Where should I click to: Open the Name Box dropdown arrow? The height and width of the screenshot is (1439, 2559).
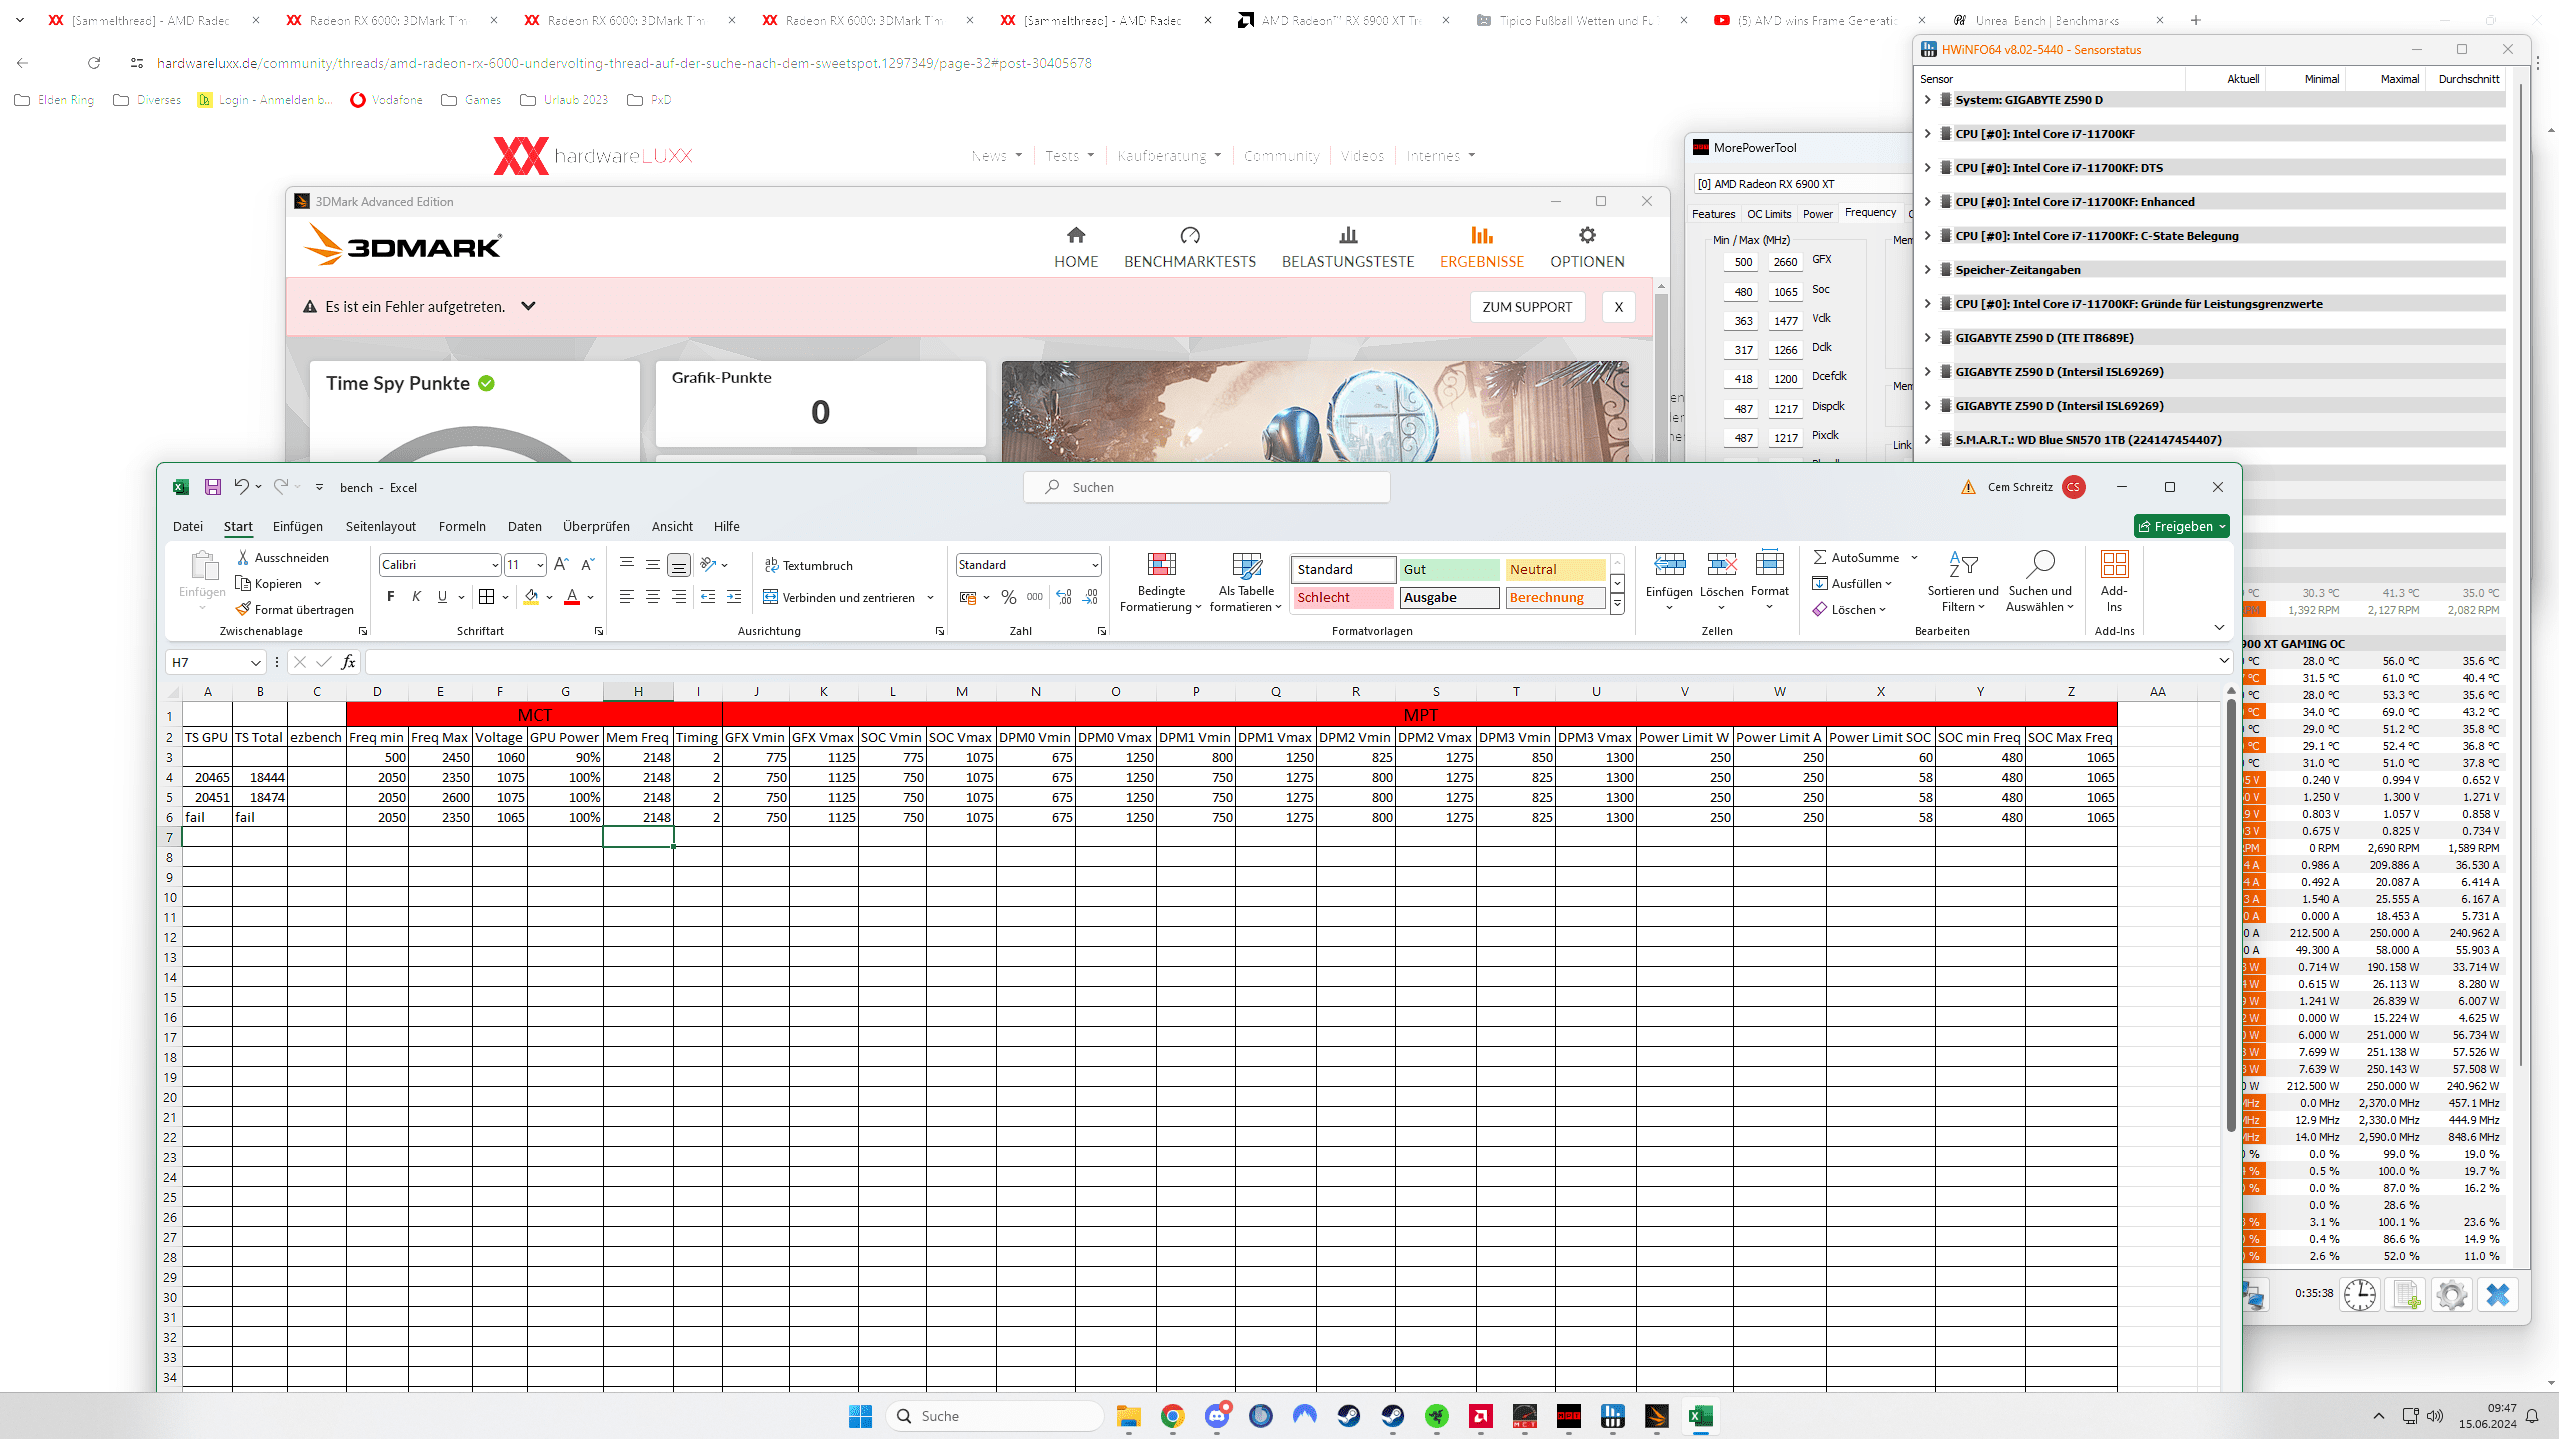tap(255, 662)
